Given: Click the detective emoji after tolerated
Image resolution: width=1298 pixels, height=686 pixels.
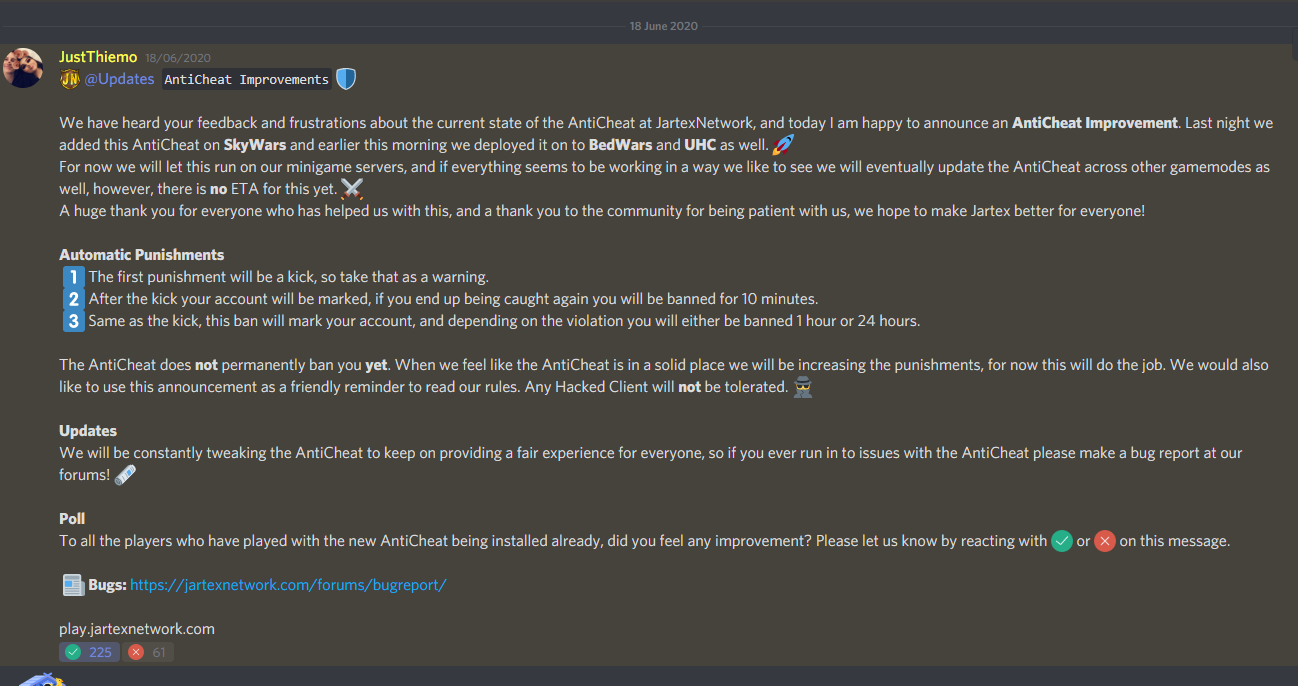Looking at the screenshot, I should [803, 387].
